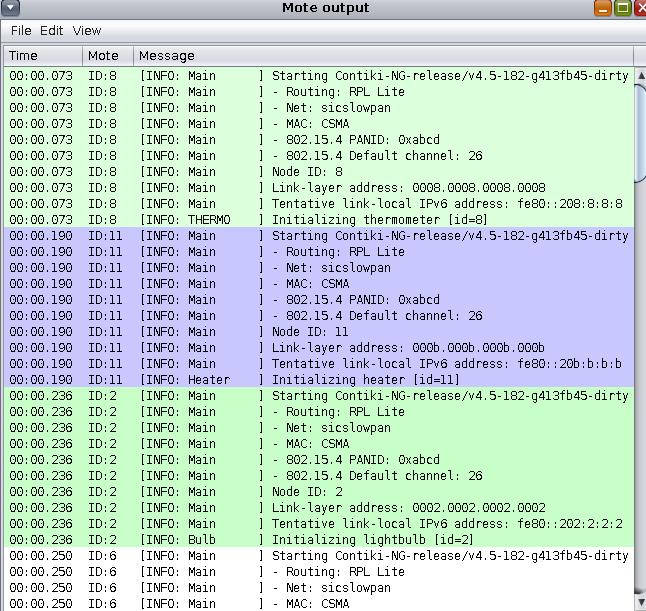Select ID:11 'Routing: RPL Lite' row
The width and height of the screenshot is (646, 611).
click(318, 251)
